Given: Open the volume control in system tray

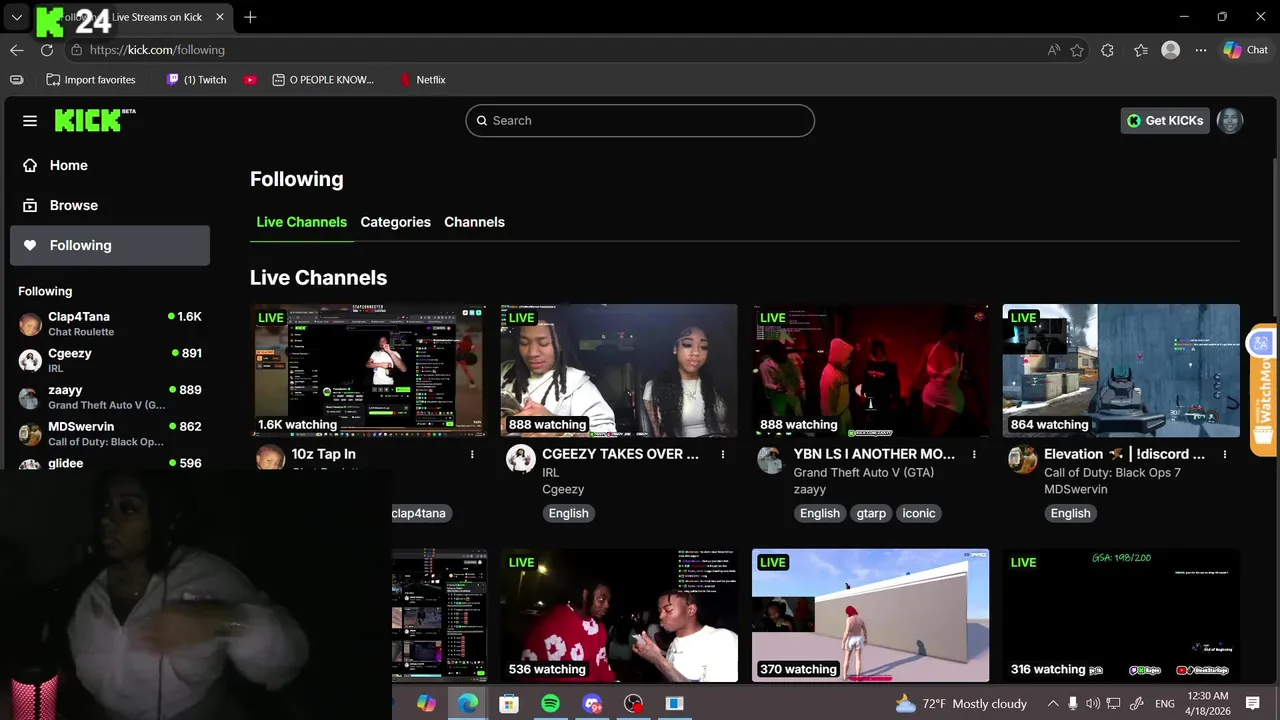Looking at the screenshot, I should (1093, 704).
